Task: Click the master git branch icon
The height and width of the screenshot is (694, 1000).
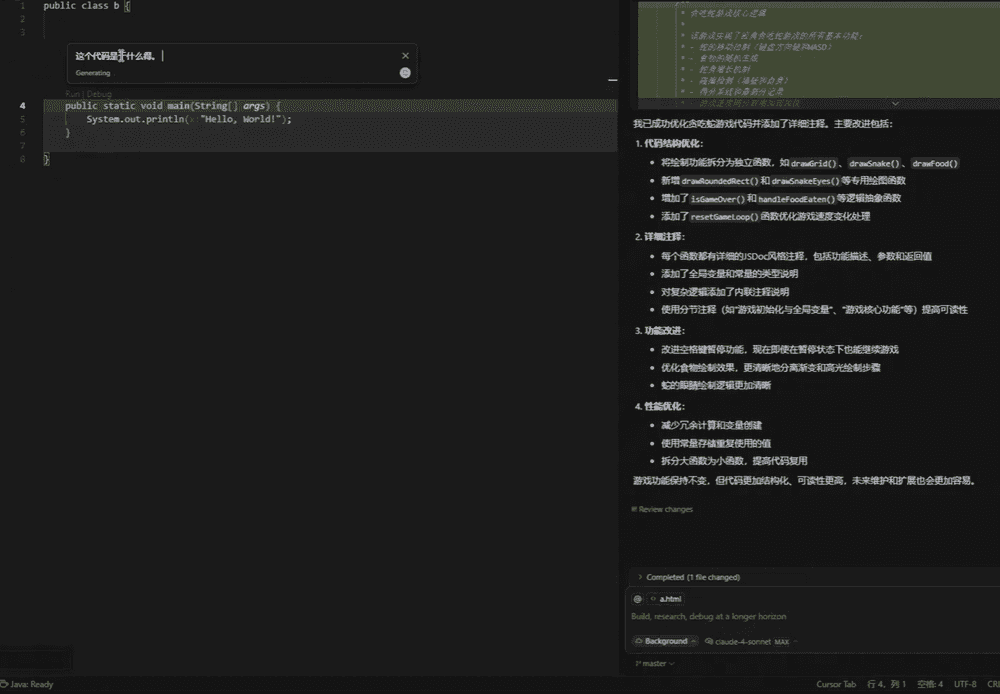Action: 636,663
